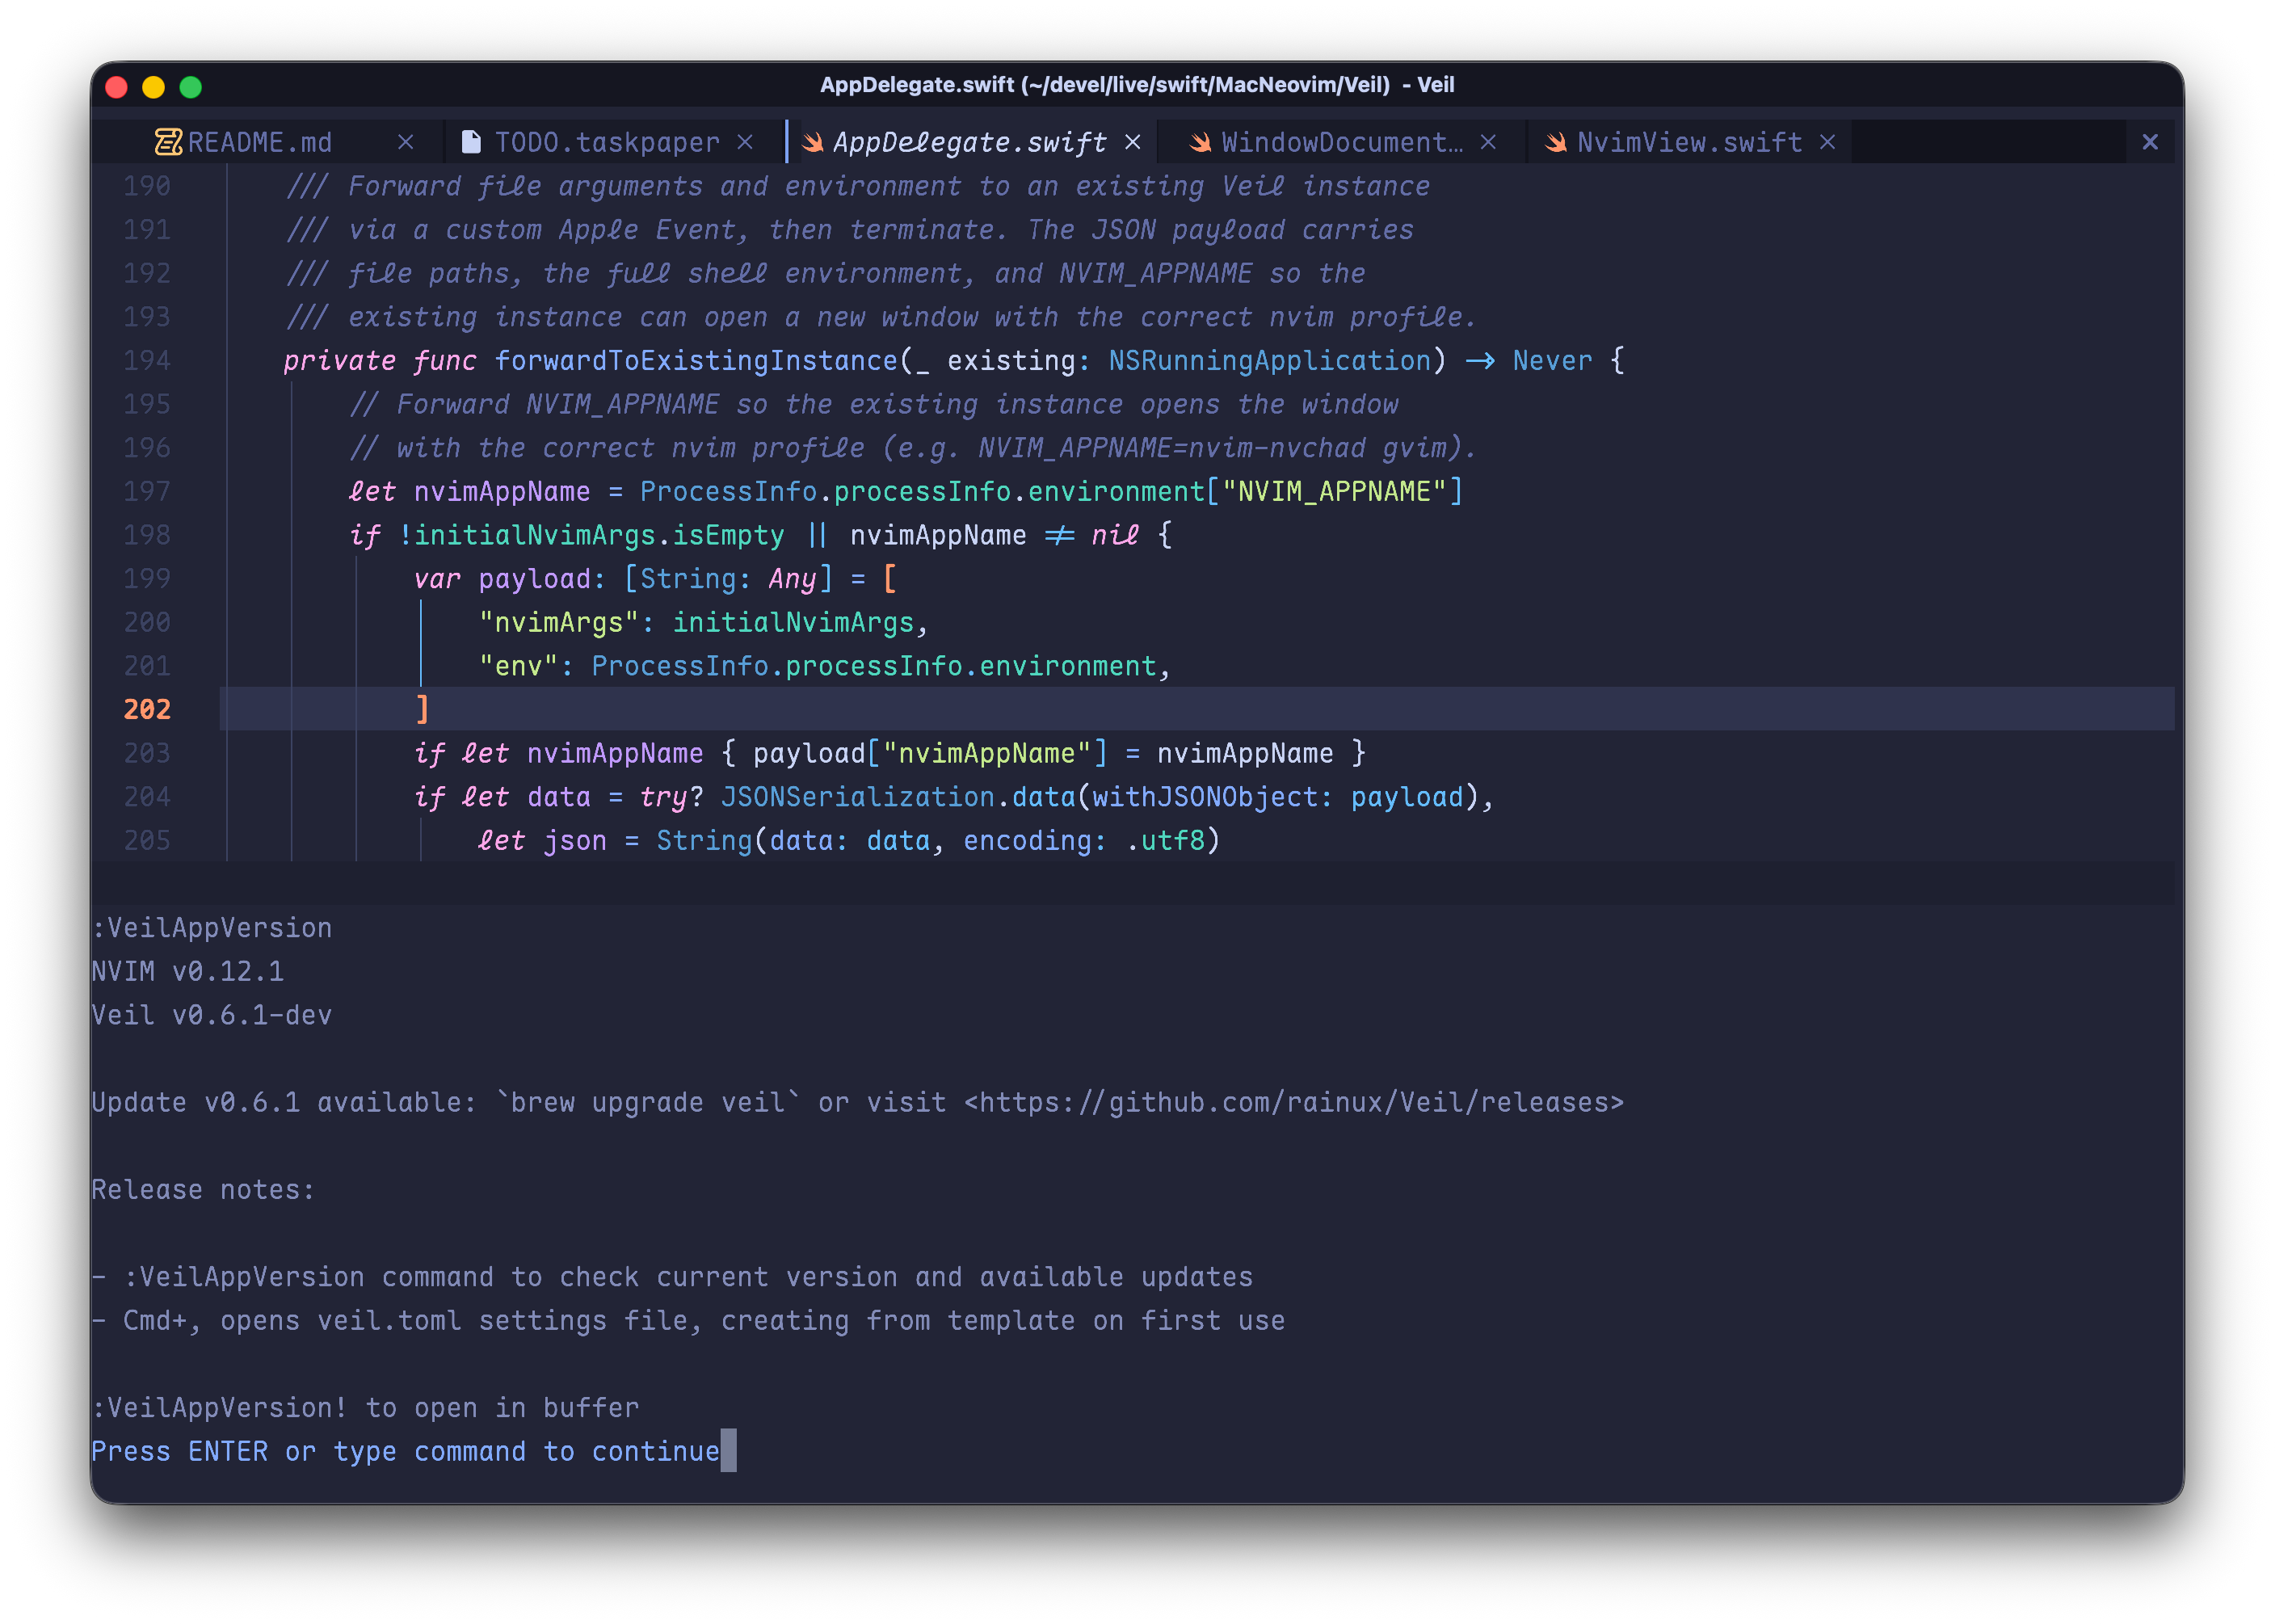Click the markdown icon on README.md tab
This screenshot has height=1624, width=2275.
(168, 142)
